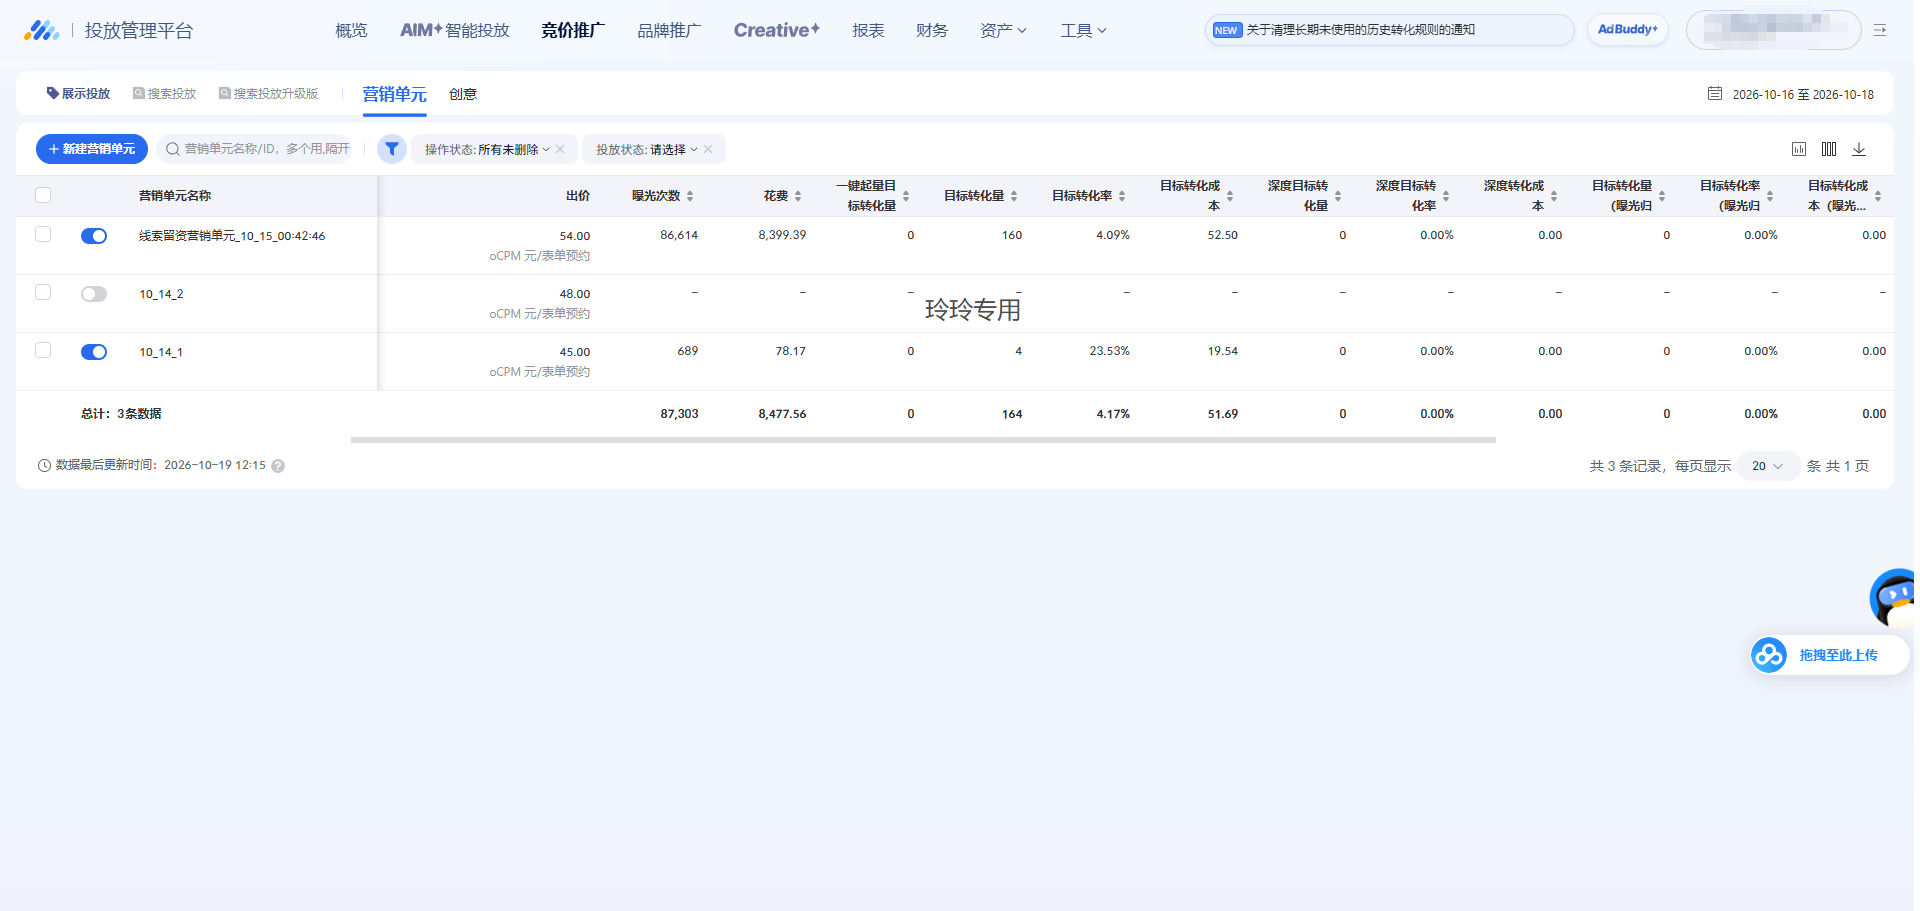
Task: Click the horizontal table scrollbar
Action: point(923,440)
